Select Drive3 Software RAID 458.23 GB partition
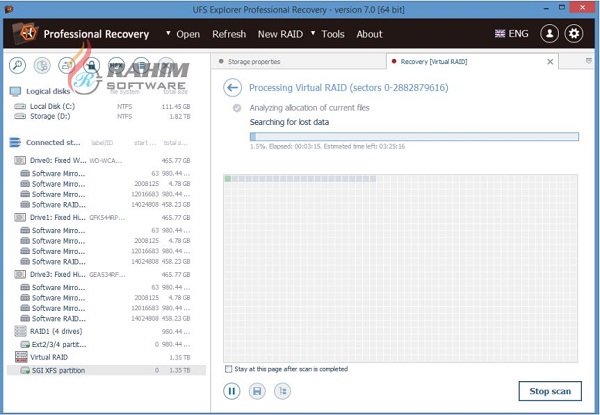Screen dimensions: 600x415 [105, 319]
